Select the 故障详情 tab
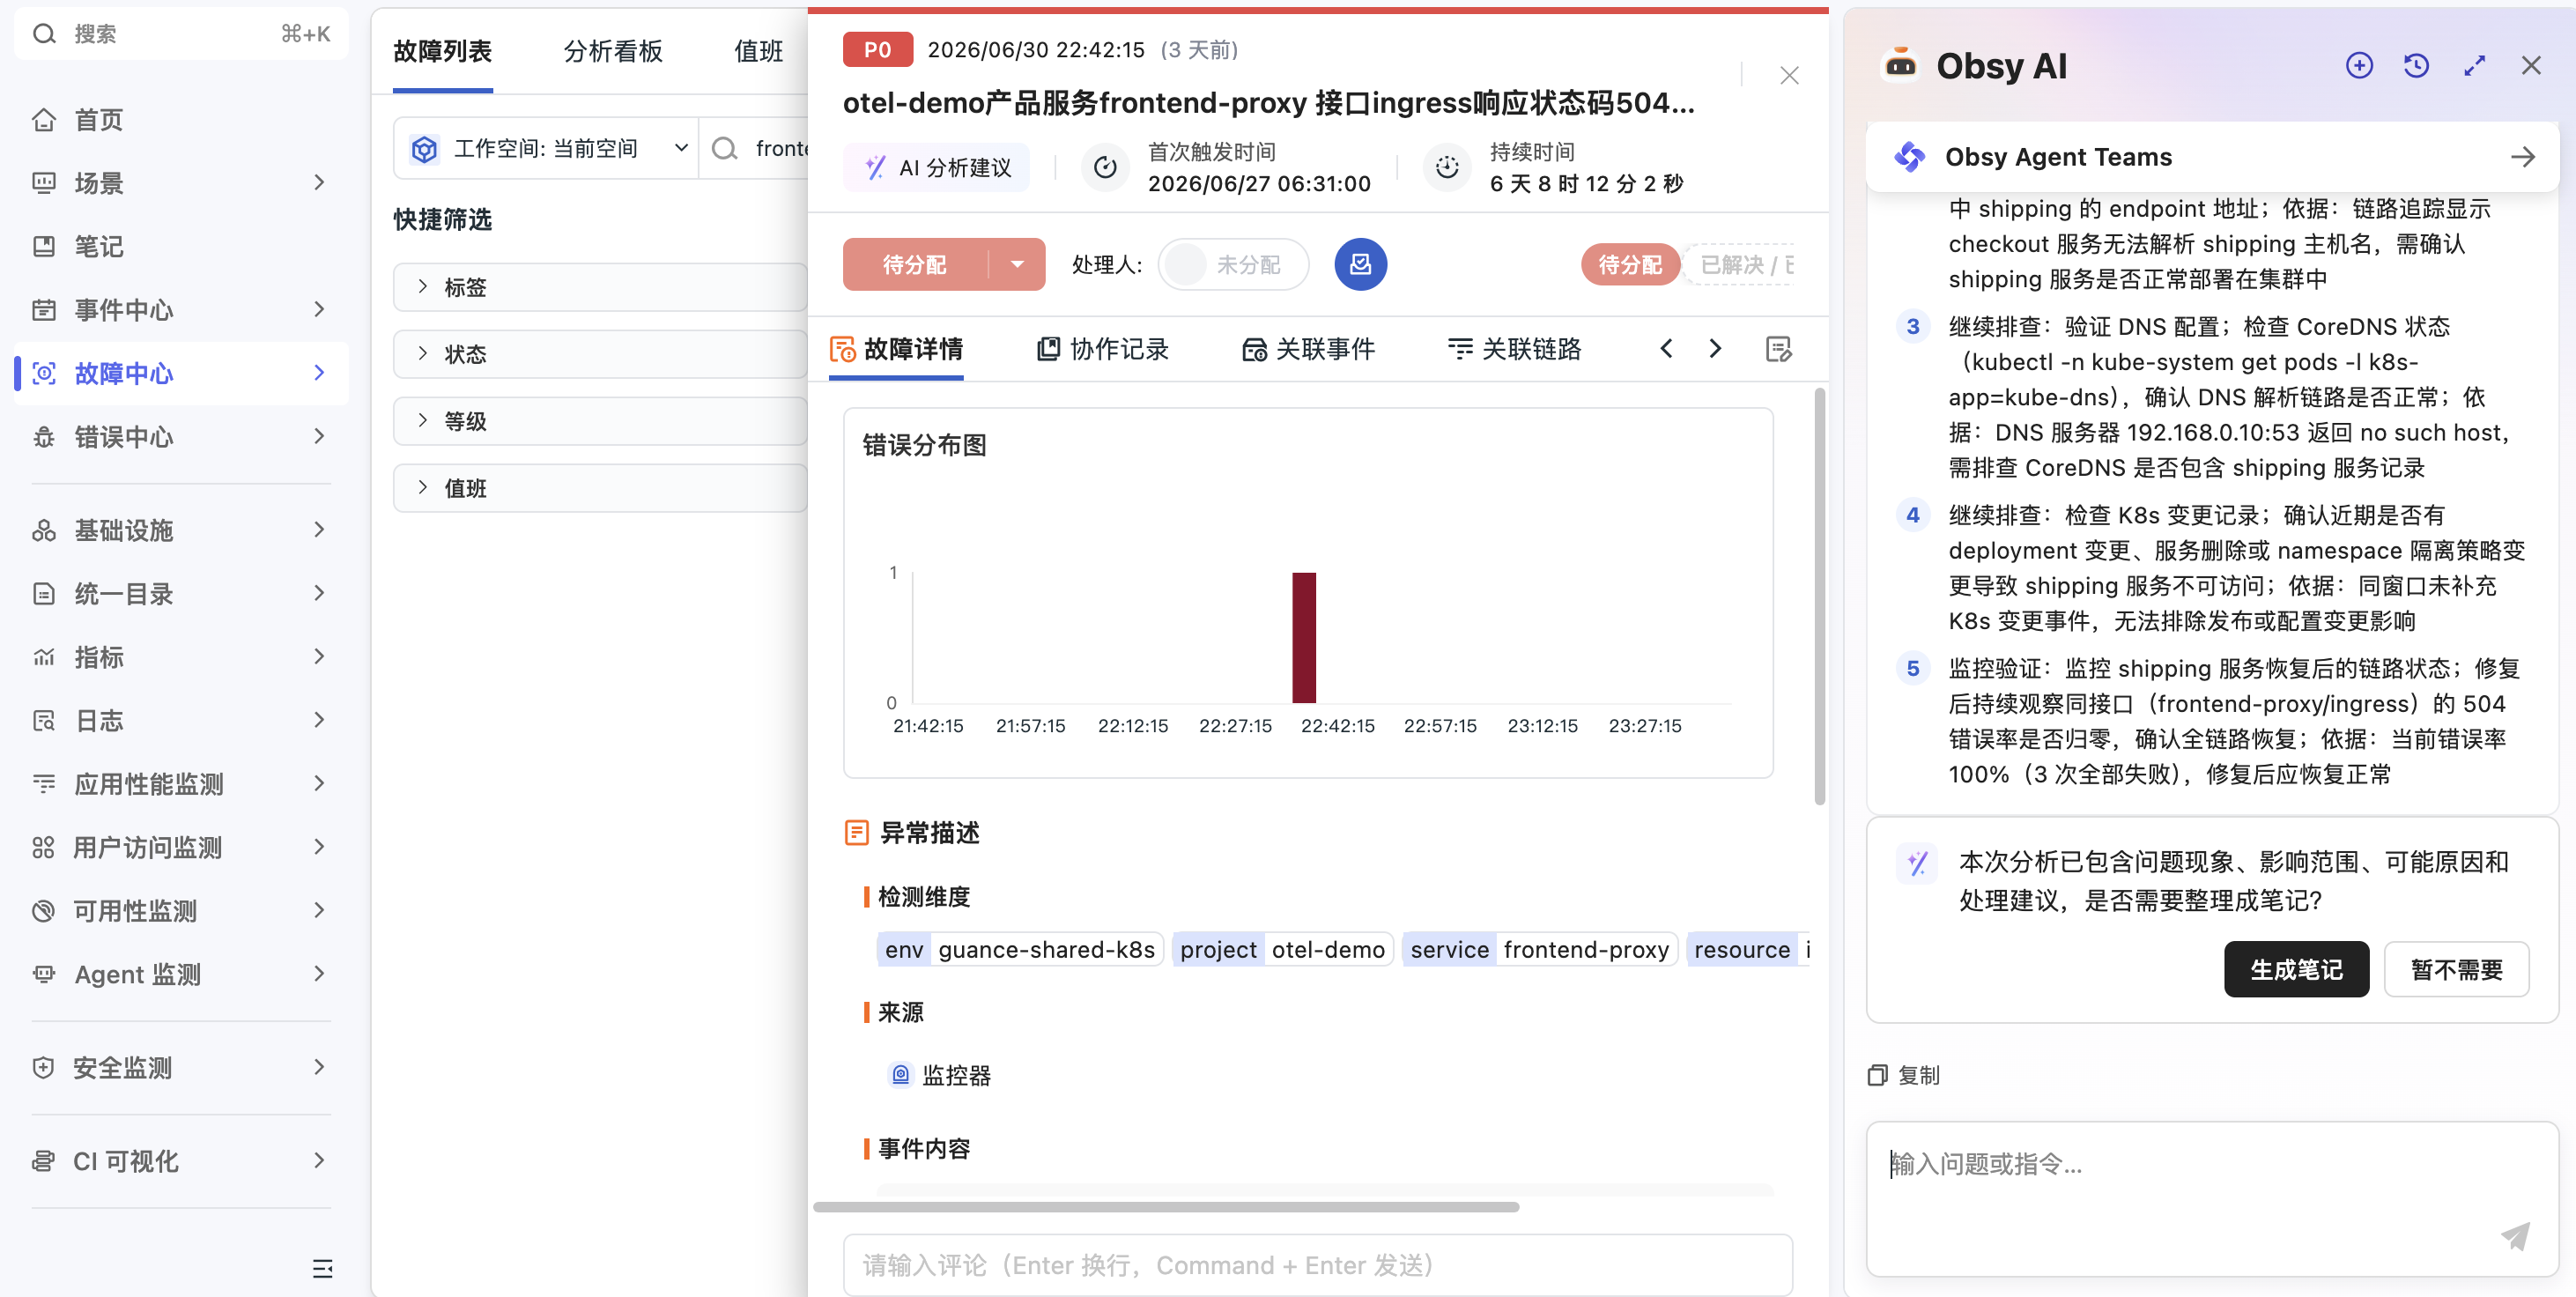The image size is (2576, 1297). [896, 349]
